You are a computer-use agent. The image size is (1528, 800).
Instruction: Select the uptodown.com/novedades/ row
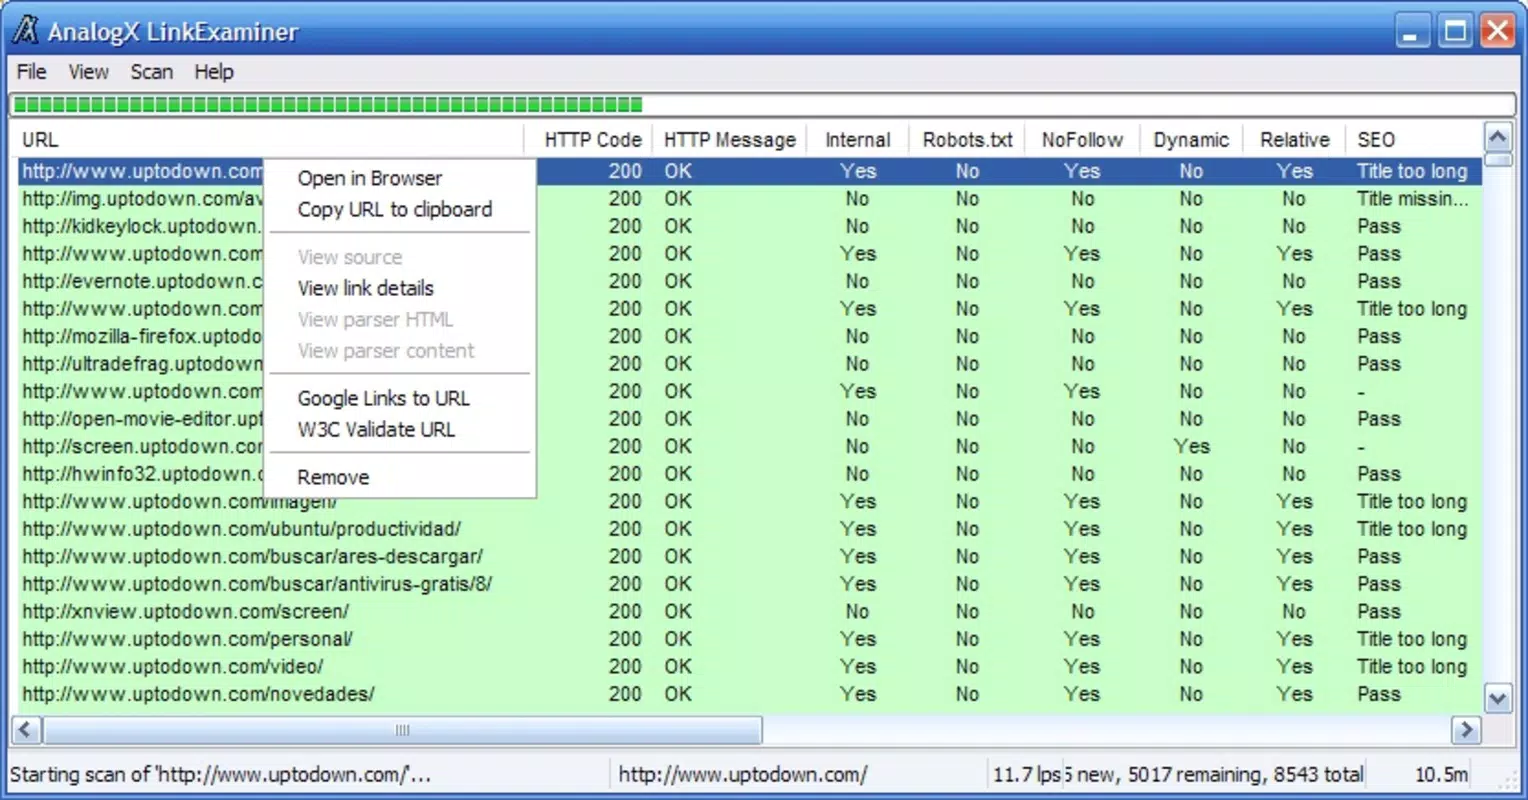click(750, 694)
